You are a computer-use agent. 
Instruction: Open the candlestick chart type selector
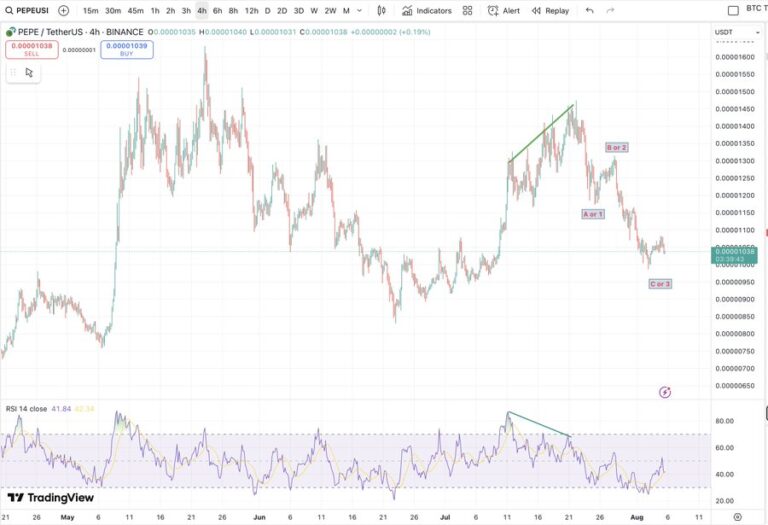pos(381,10)
